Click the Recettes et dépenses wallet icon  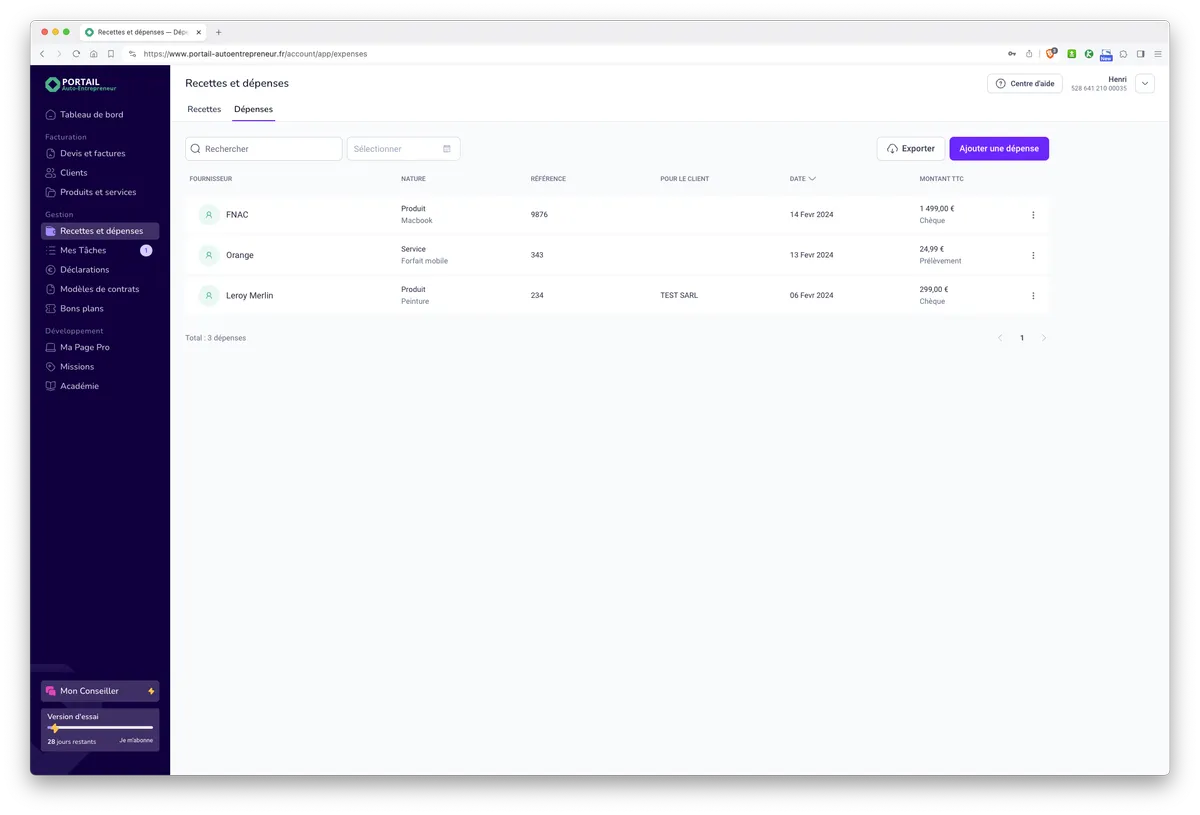pyautogui.click(x=51, y=231)
